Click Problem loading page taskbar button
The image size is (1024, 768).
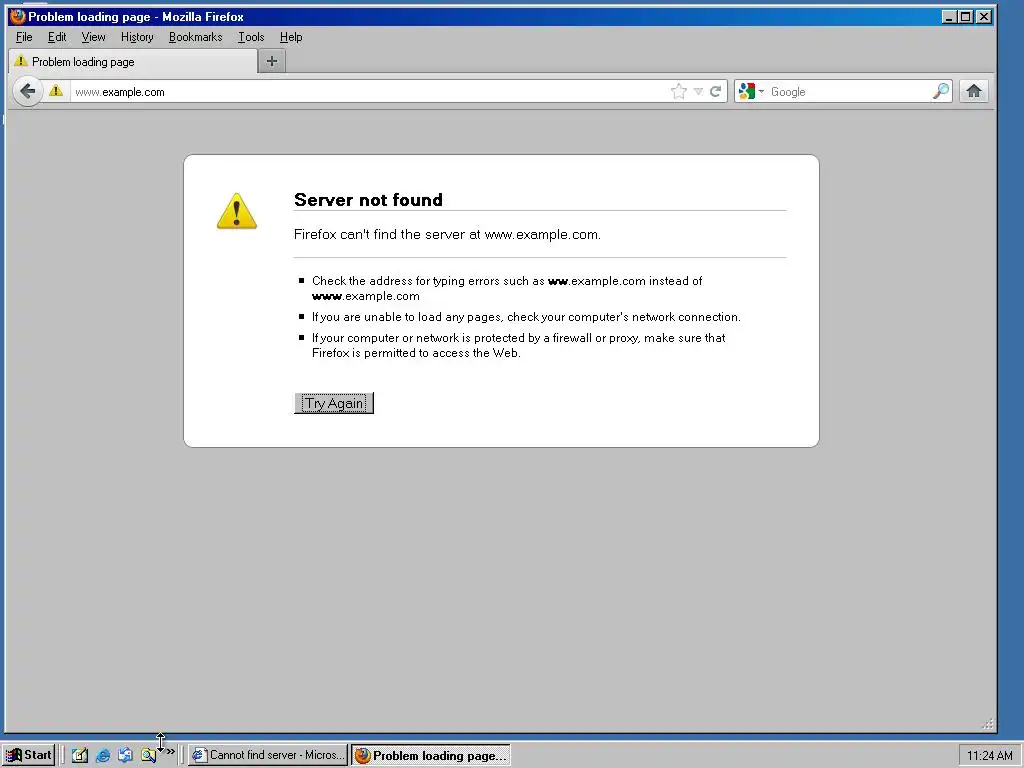click(x=431, y=755)
